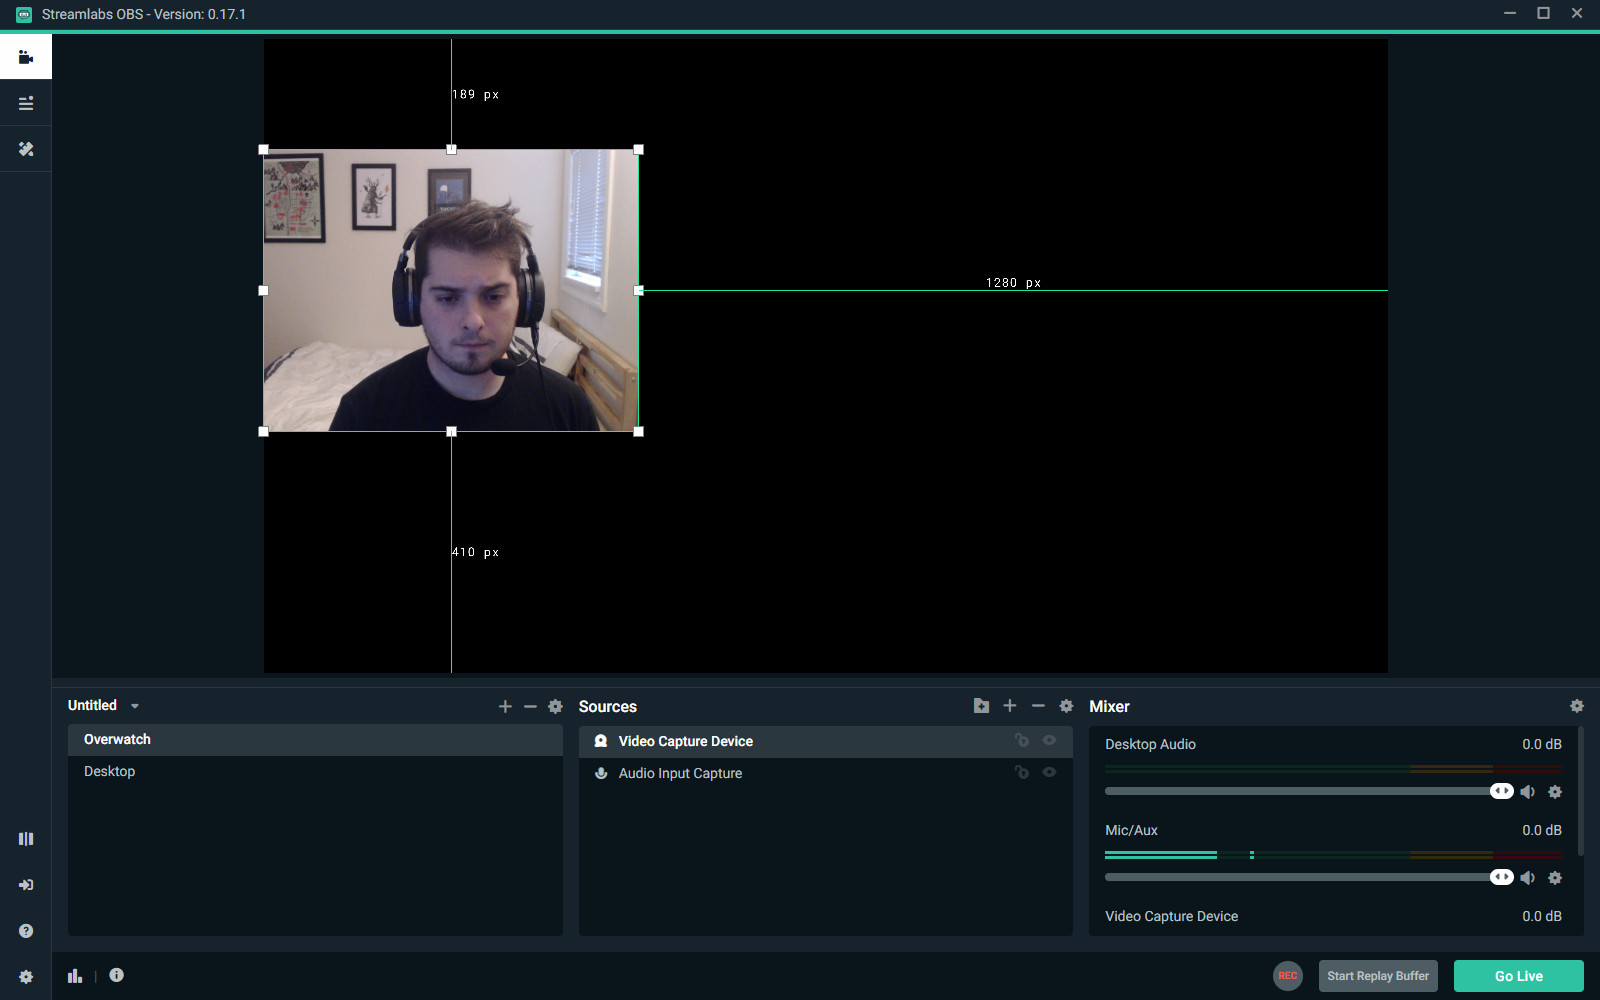Click the login arrow icon in sidebar
This screenshot has height=1000, width=1600.
pyautogui.click(x=26, y=885)
